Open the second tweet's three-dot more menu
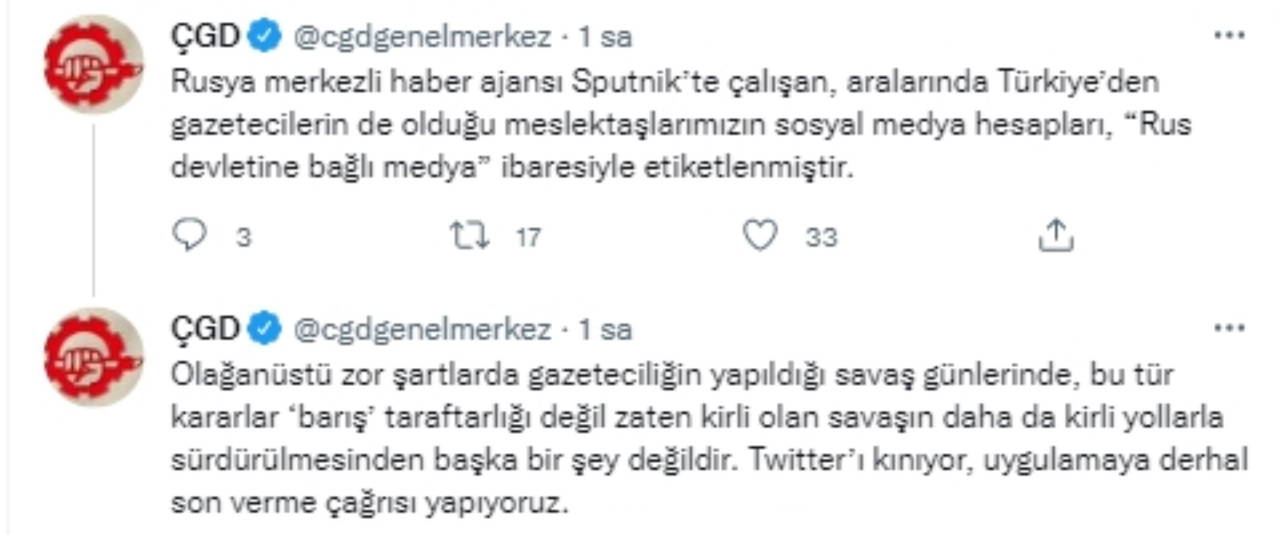 [x=1229, y=329]
